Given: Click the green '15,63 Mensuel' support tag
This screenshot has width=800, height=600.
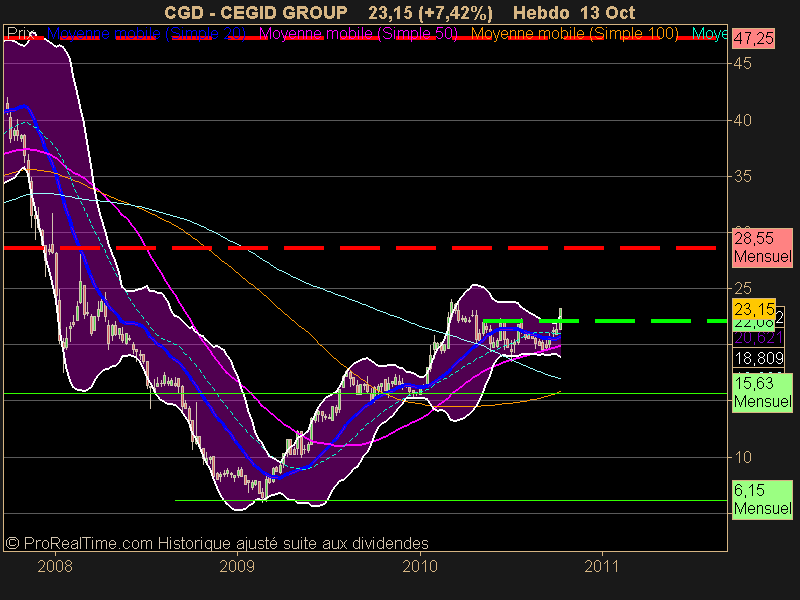Looking at the screenshot, I should 762,392.
